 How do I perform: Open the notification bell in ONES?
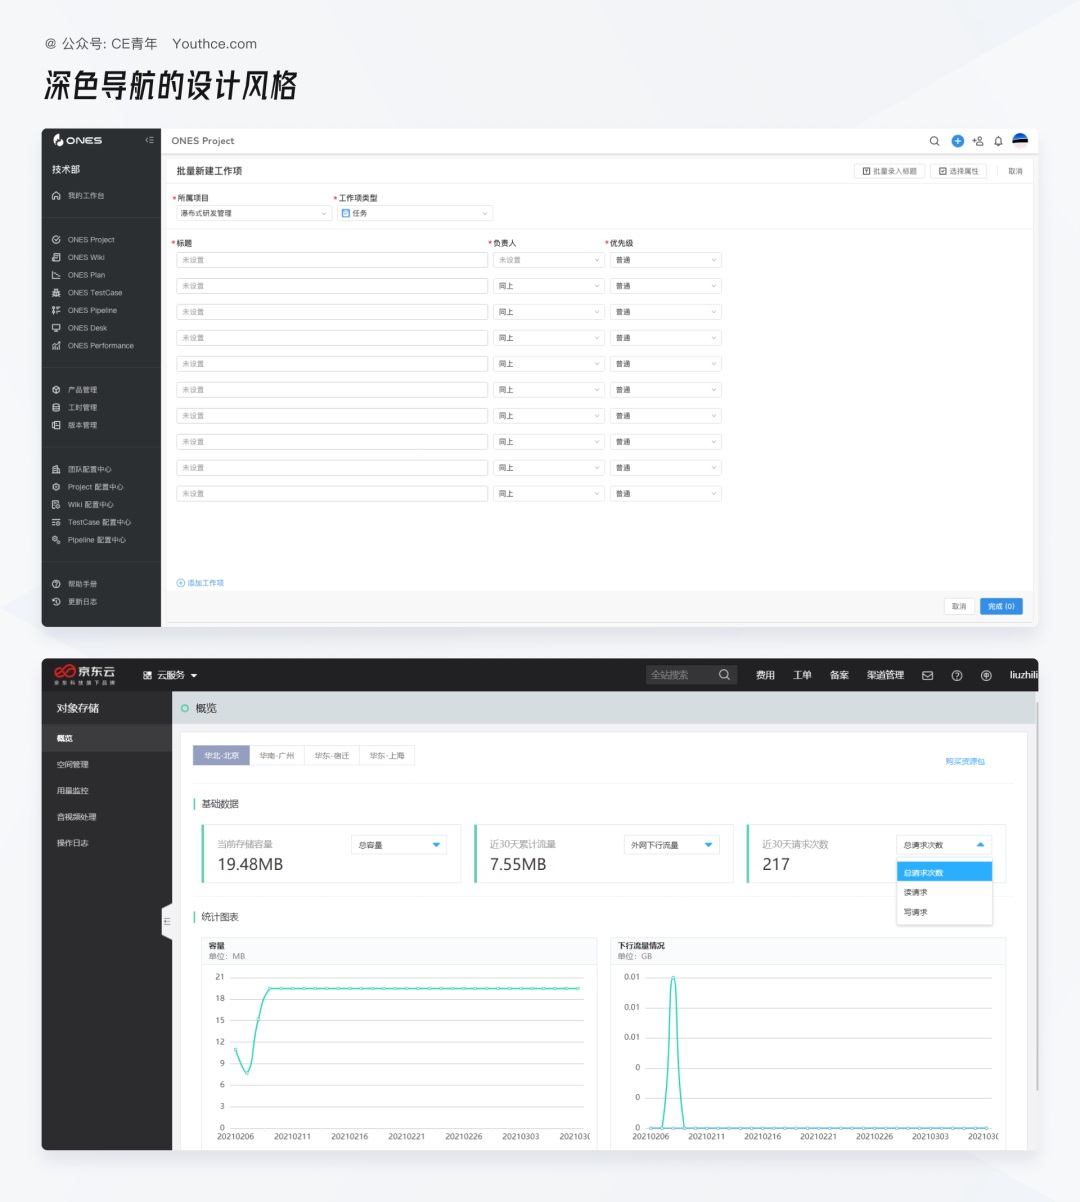tap(998, 141)
